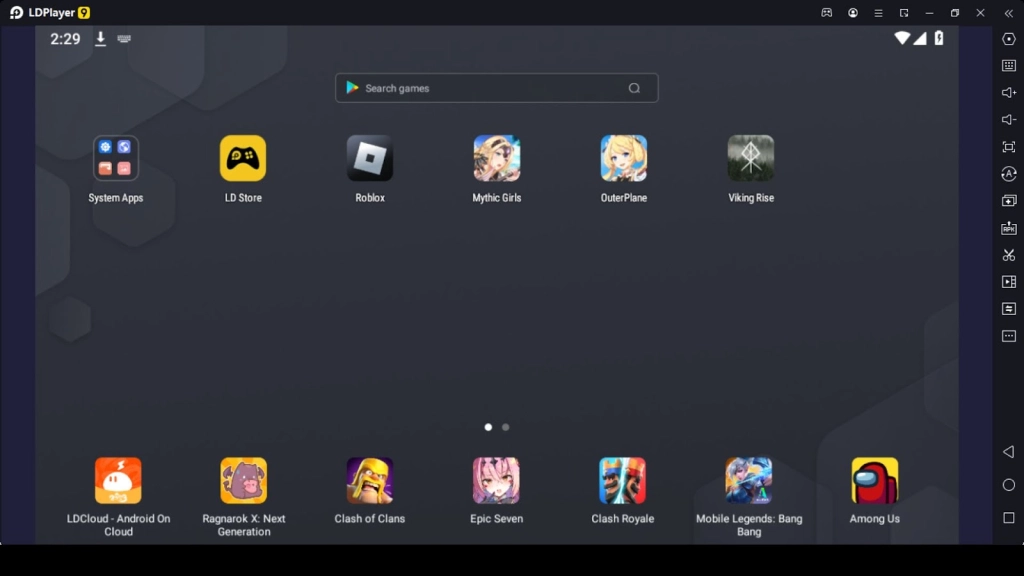
Task: Open the operation recorder in sidebar
Action: (1009, 308)
